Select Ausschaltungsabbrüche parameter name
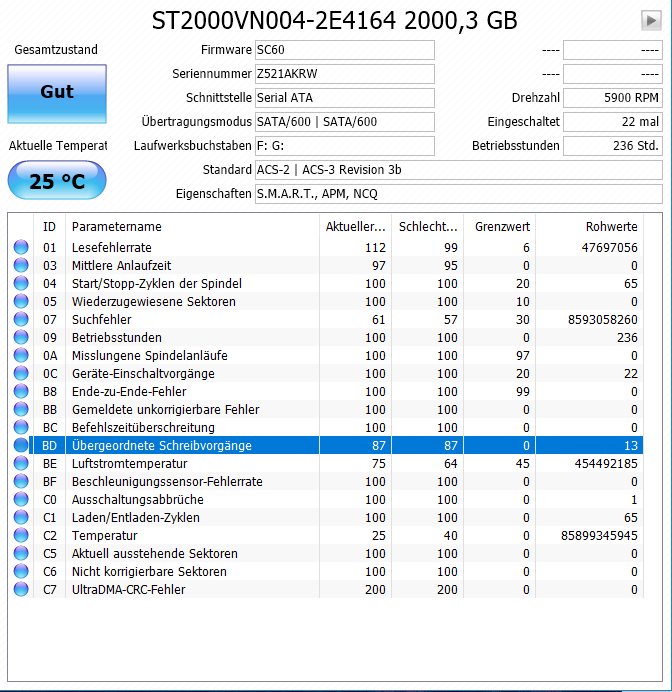 pos(138,500)
